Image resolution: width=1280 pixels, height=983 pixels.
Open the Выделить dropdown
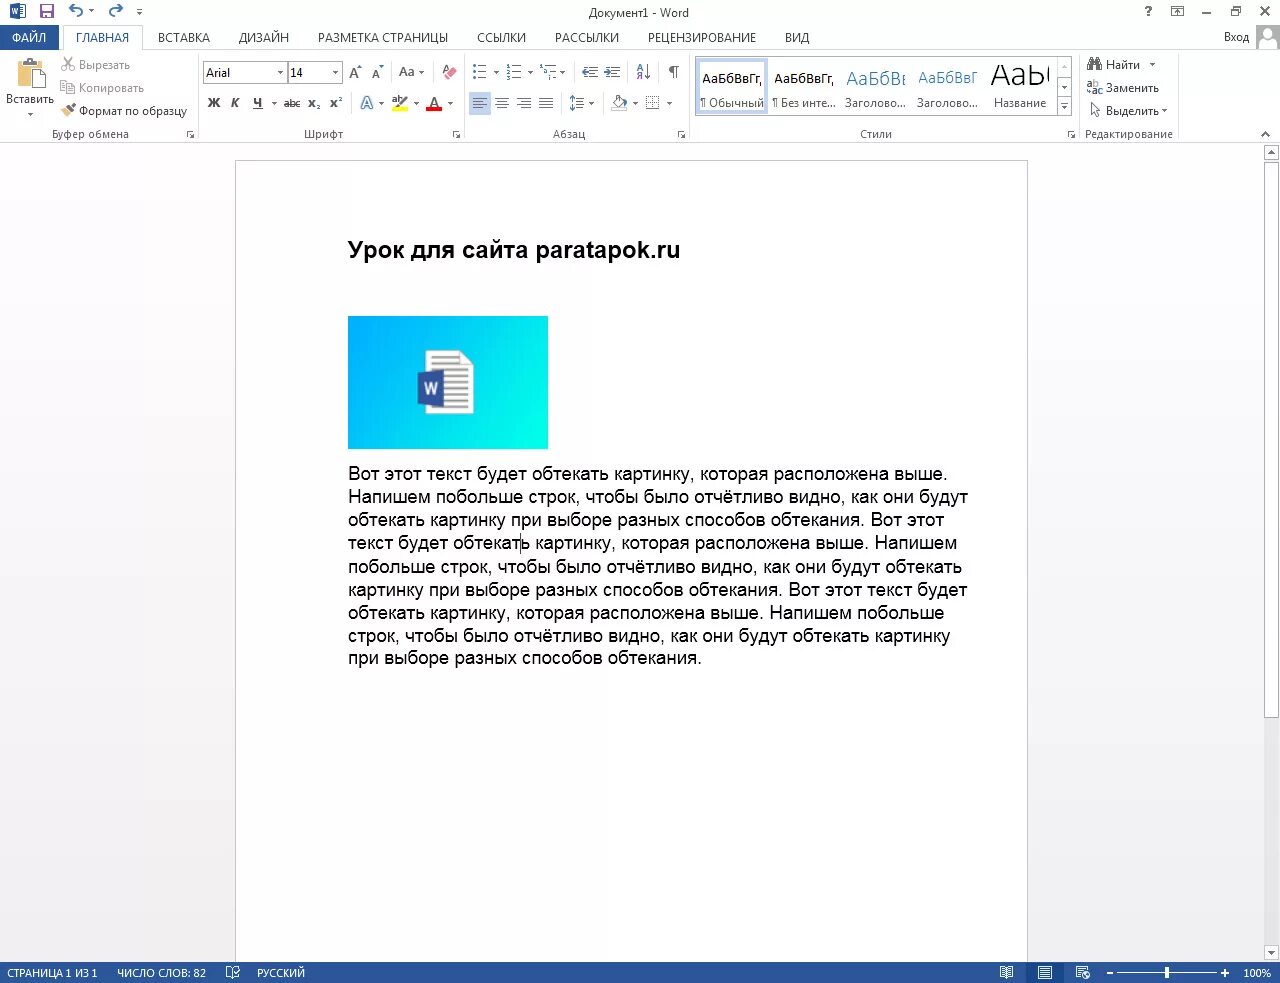(1128, 111)
